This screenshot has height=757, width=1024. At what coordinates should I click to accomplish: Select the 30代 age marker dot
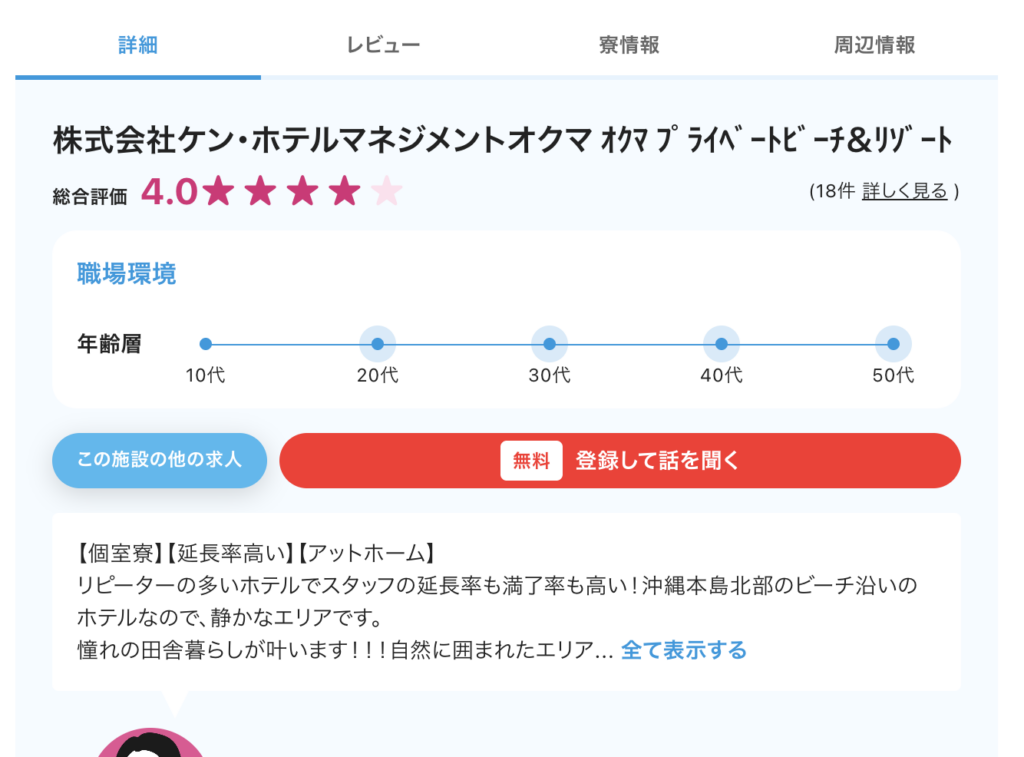[550, 344]
